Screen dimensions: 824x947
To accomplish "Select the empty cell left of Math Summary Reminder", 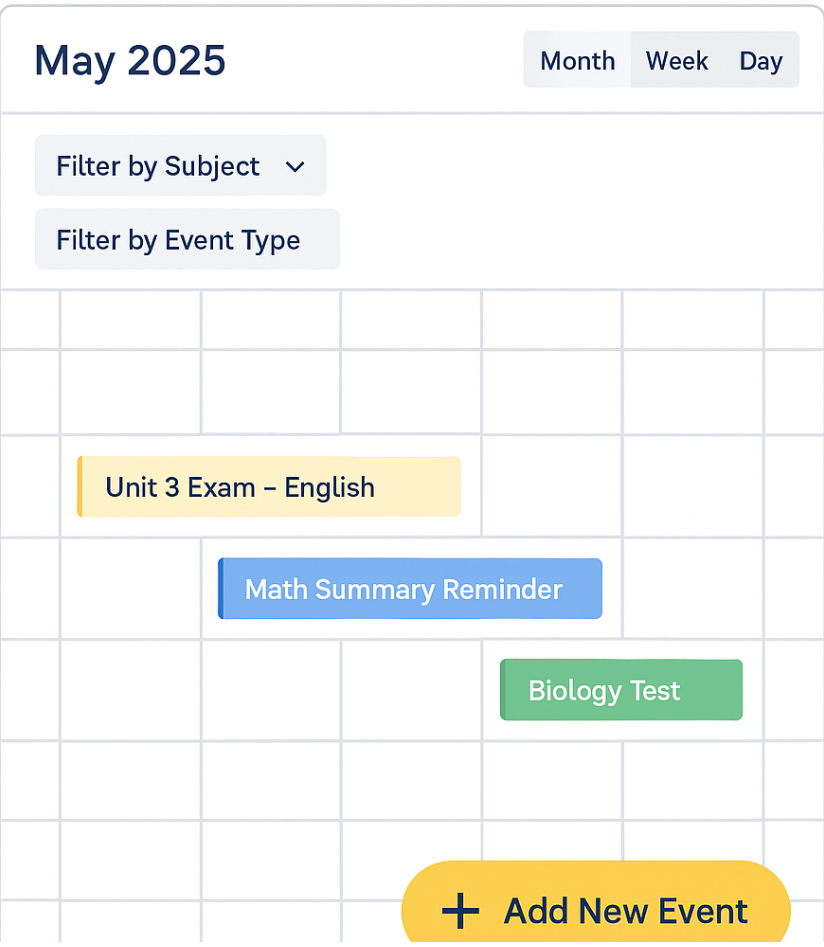I will (x=130, y=589).
